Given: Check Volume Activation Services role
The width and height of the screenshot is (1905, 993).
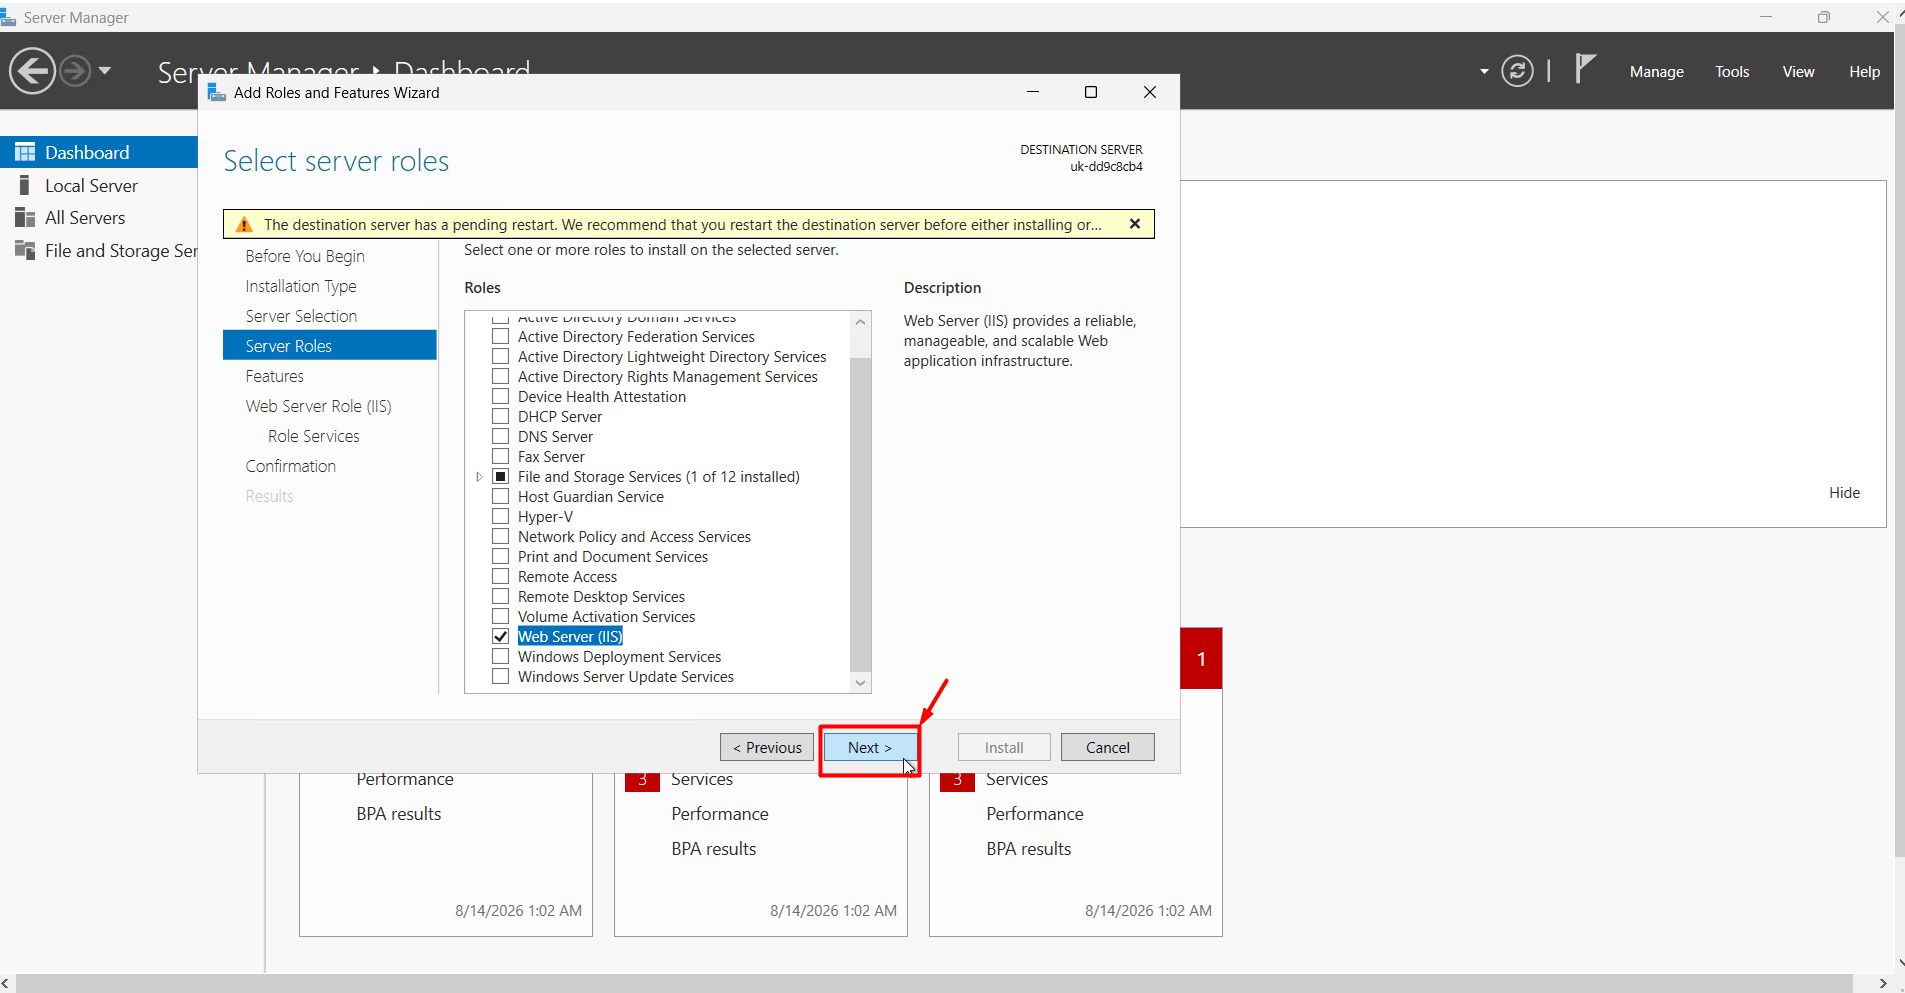Looking at the screenshot, I should coord(501,616).
